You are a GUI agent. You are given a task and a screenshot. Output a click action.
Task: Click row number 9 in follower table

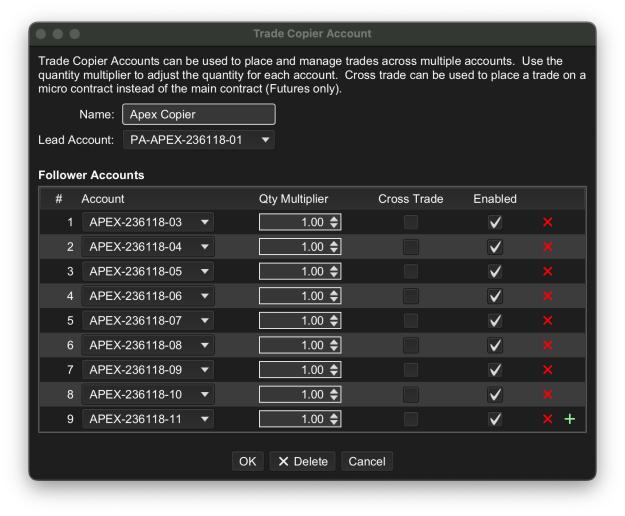70,419
